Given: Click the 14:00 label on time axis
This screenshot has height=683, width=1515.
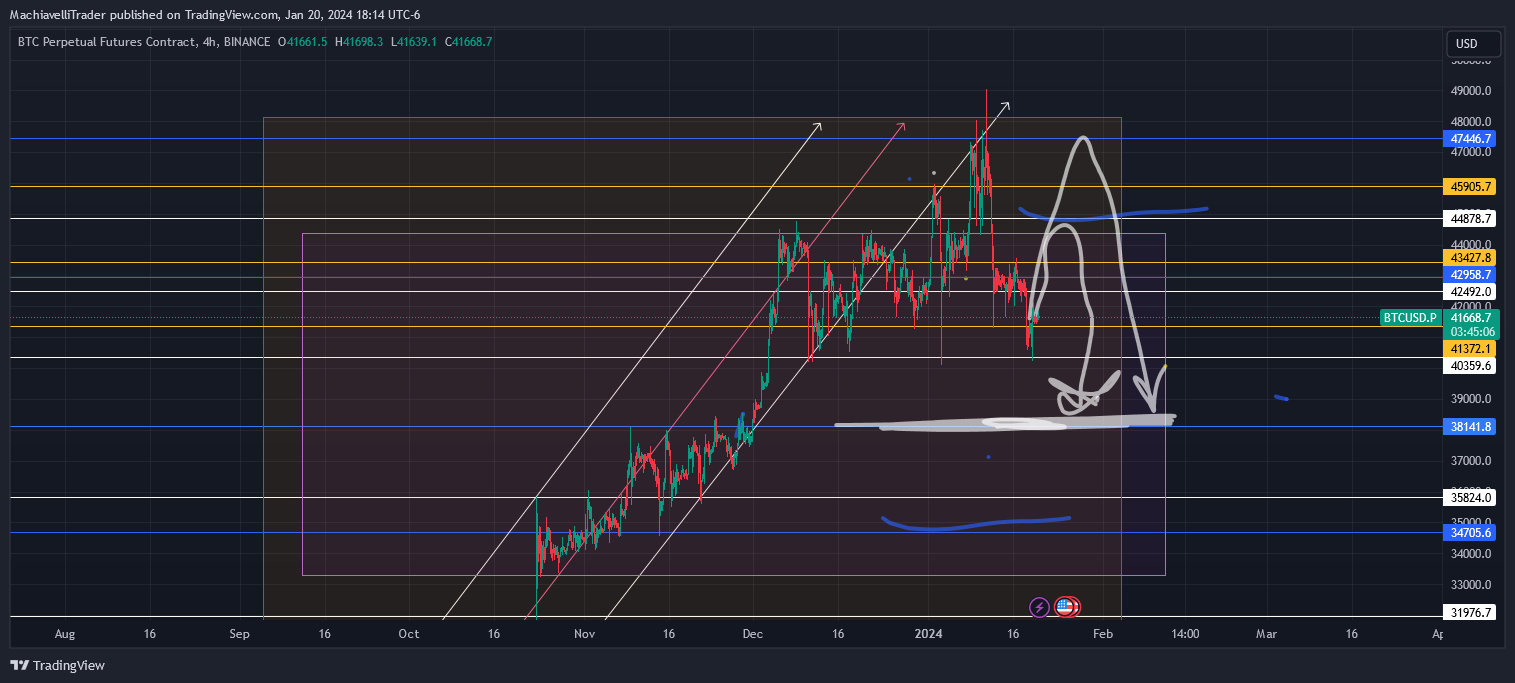Looking at the screenshot, I should [1186, 634].
